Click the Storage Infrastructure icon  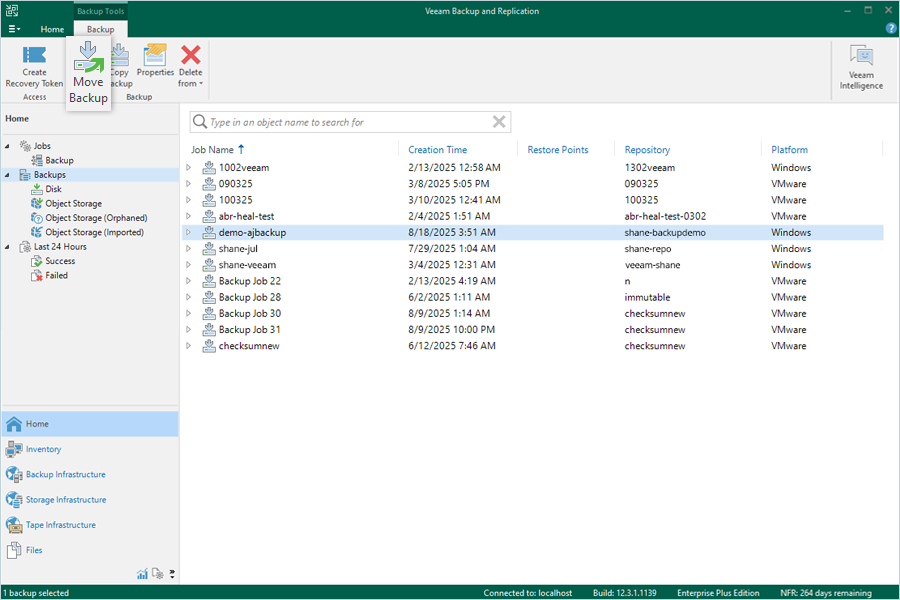tap(14, 500)
